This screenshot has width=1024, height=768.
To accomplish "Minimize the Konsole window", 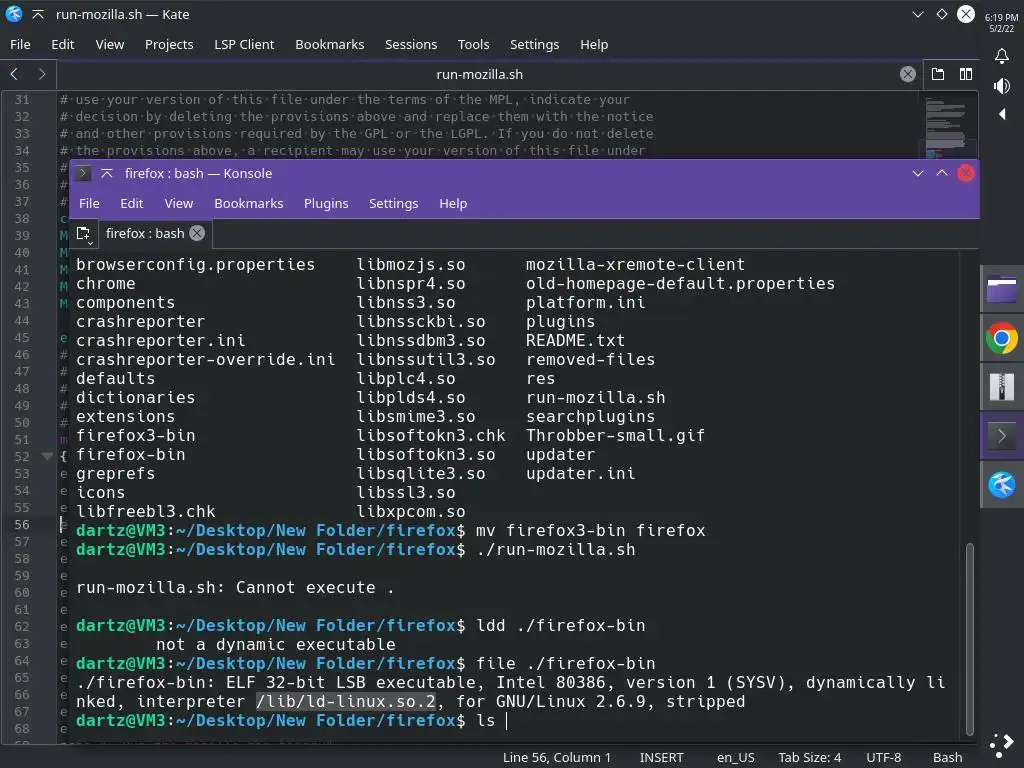I will tap(918, 173).
